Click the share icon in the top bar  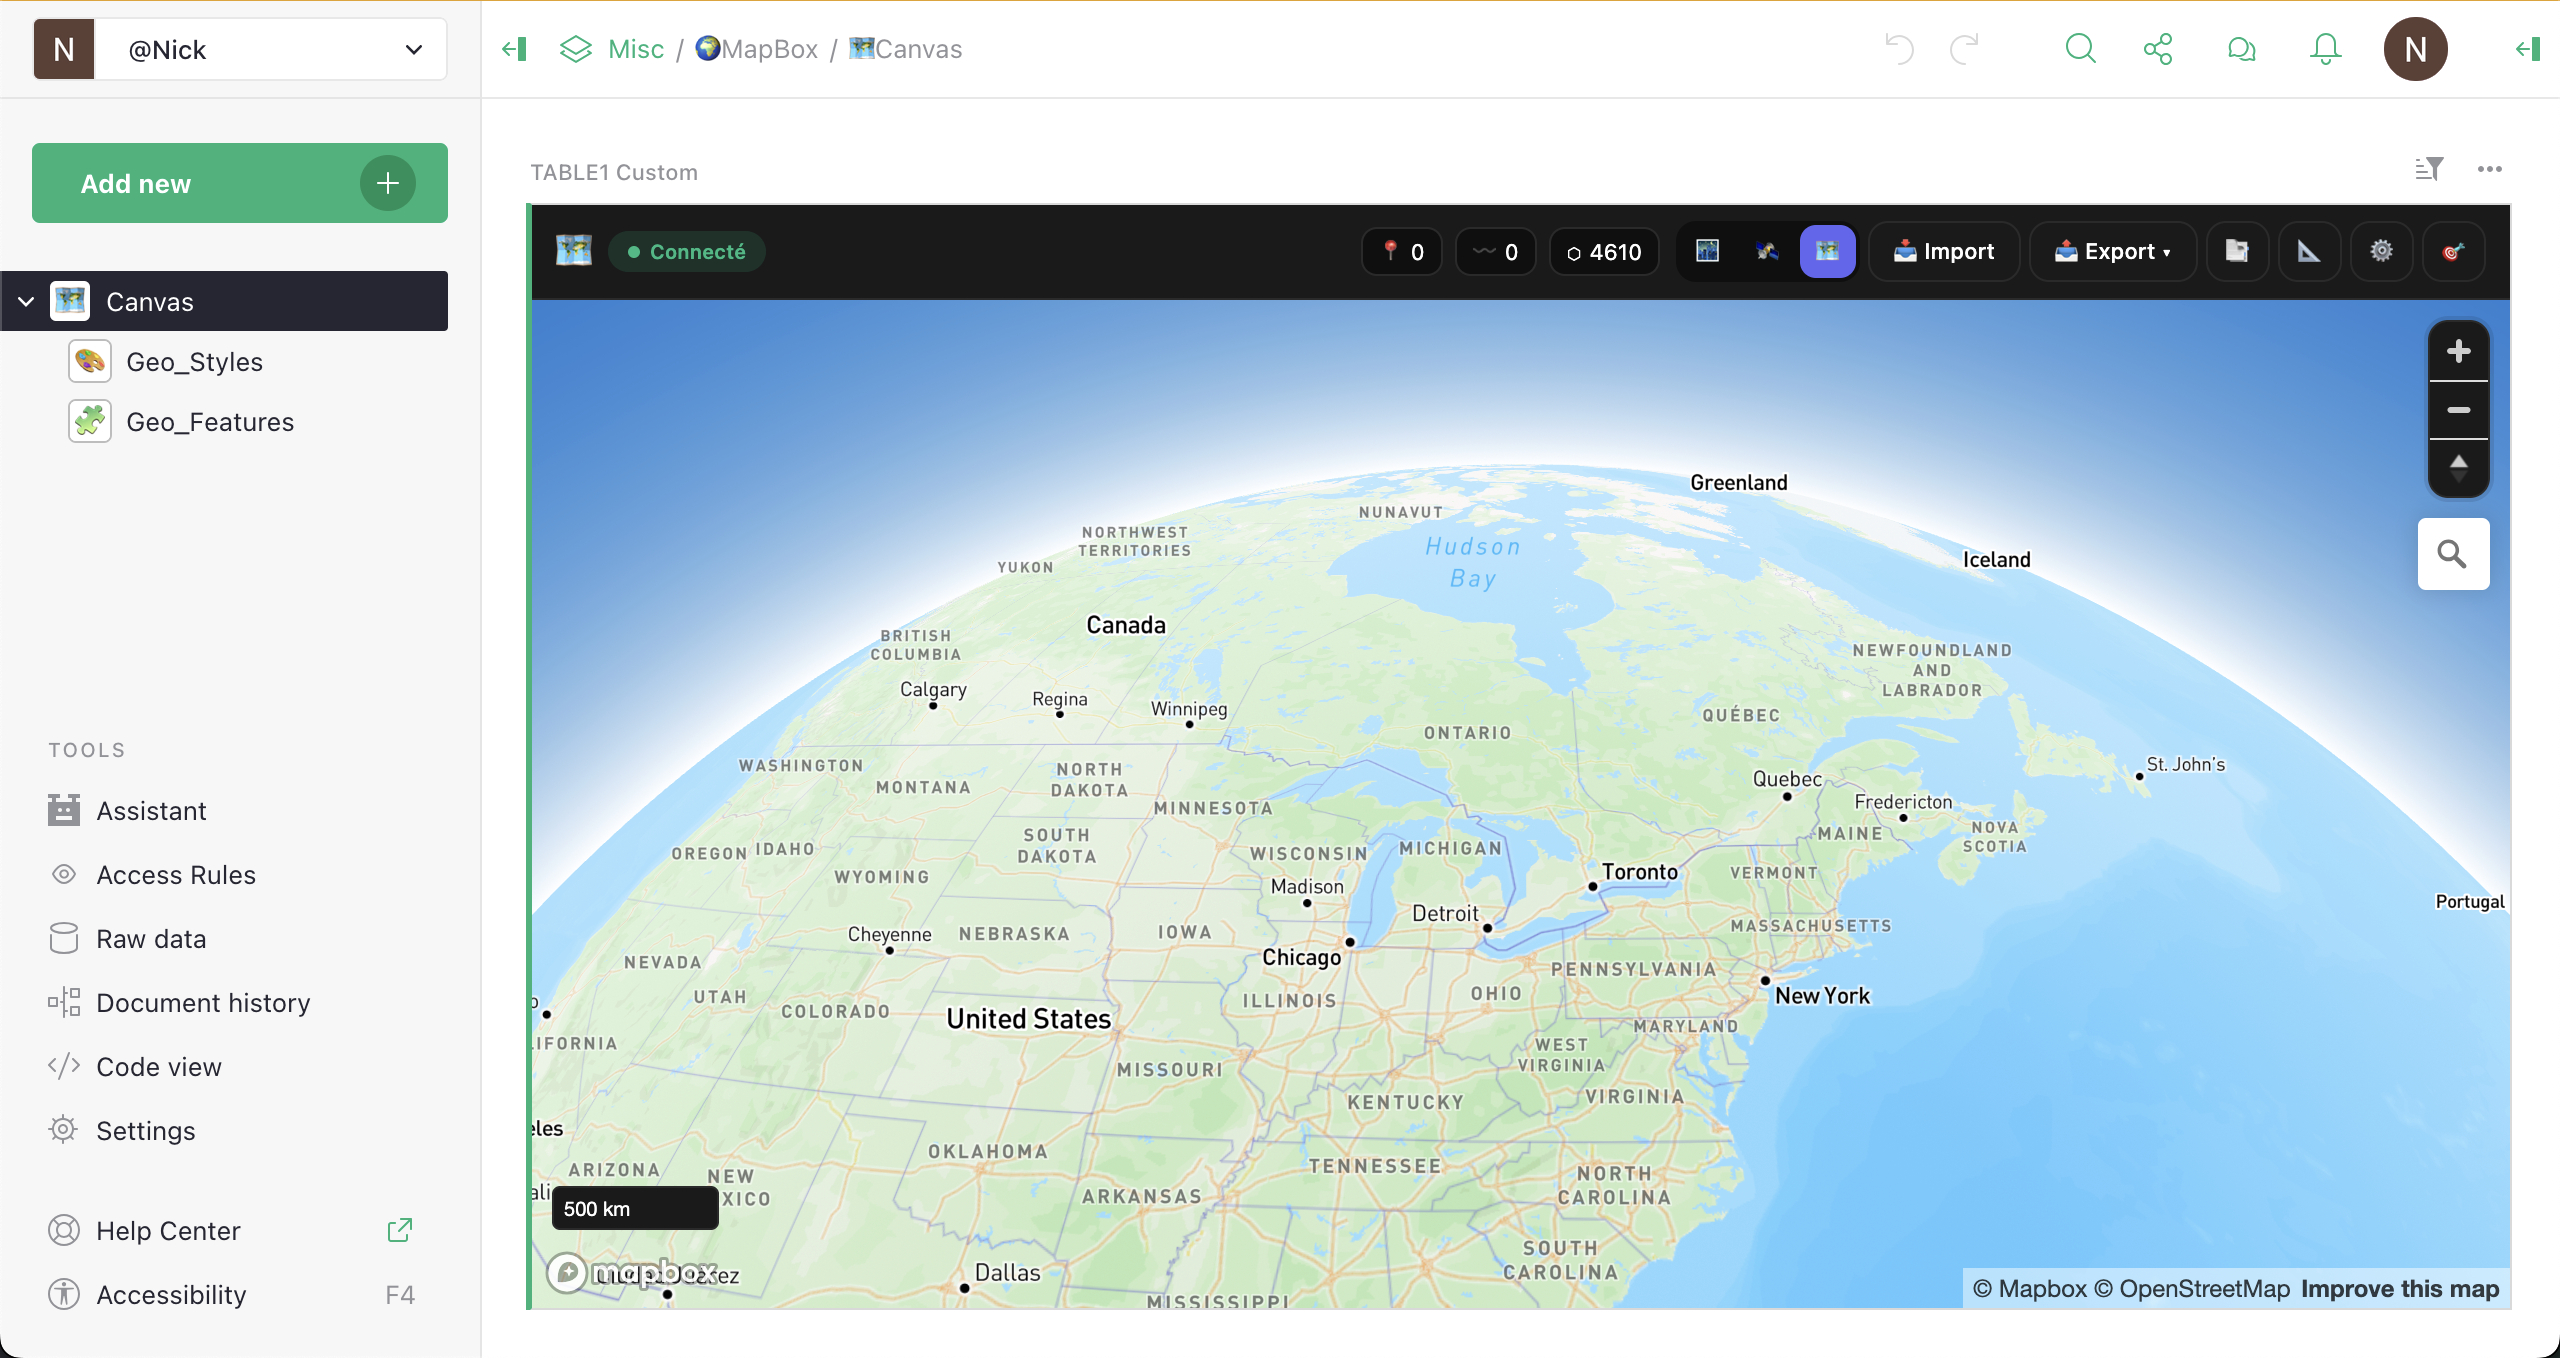[x=2157, y=48]
